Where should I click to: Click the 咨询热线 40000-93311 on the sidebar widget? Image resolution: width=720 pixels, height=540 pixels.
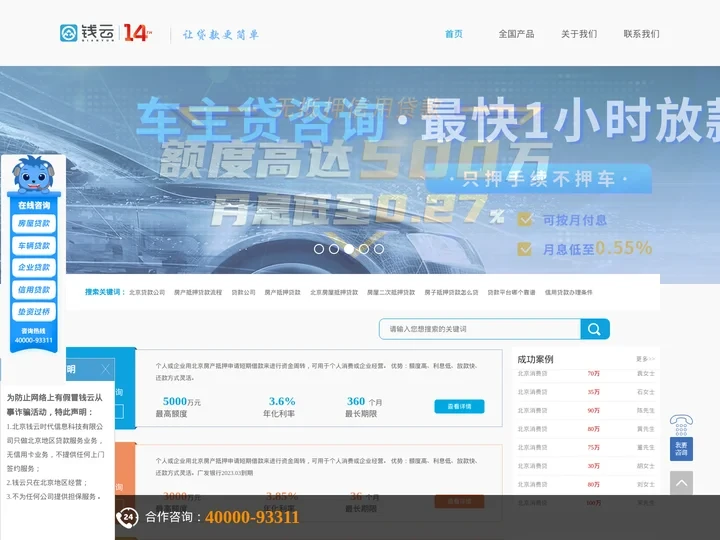point(34,336)
